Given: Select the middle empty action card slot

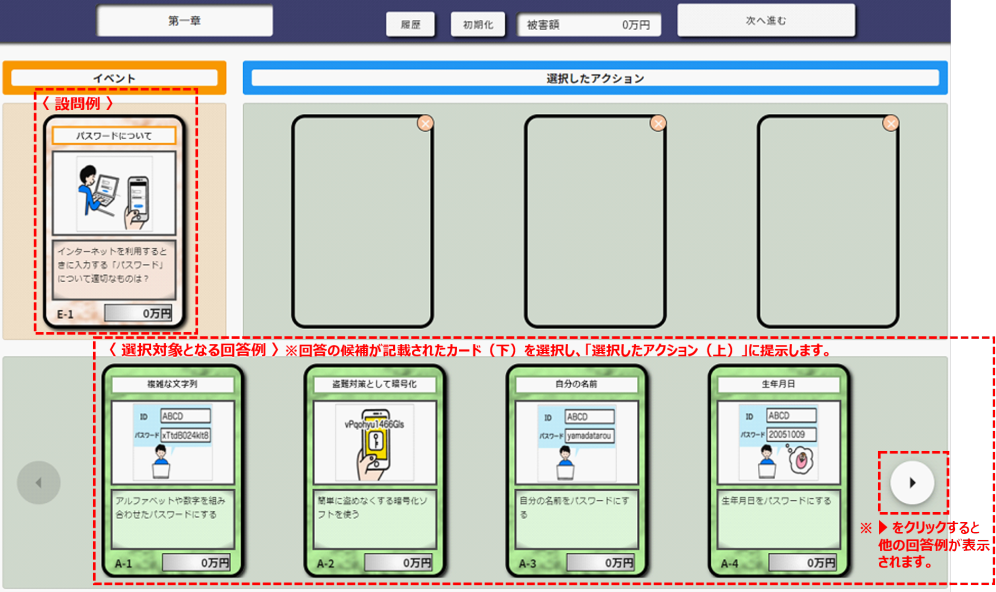Looking at the screenshot, I should point(595,221).
